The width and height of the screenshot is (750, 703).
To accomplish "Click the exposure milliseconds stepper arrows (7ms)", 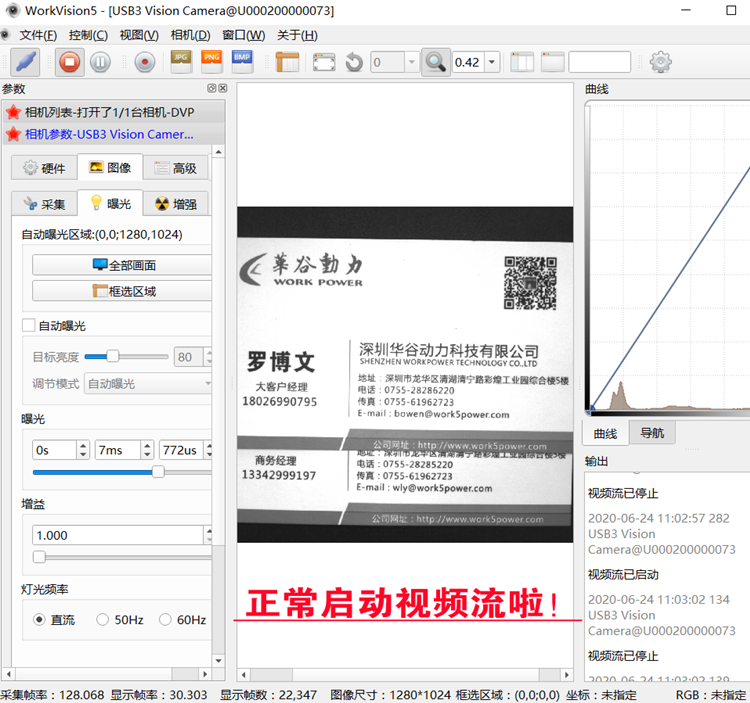I will click(x=147, y=450).
